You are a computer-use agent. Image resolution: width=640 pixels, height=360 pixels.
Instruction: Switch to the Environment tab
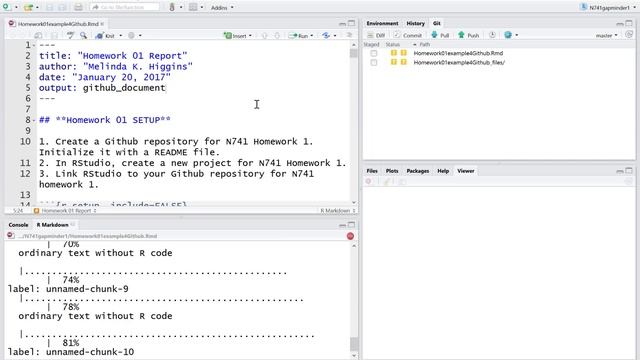tap(382, 23)
